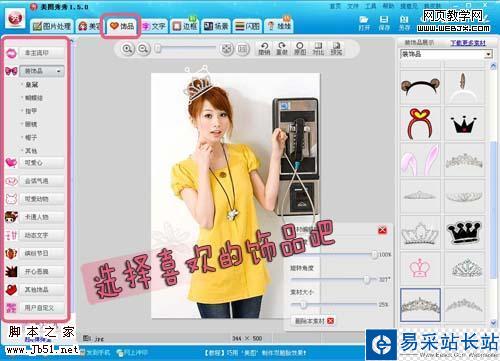Click the 旋转角度 rotation slider handle
The width and height of the screenshot is (500, 361).
(x=367, y=279)
